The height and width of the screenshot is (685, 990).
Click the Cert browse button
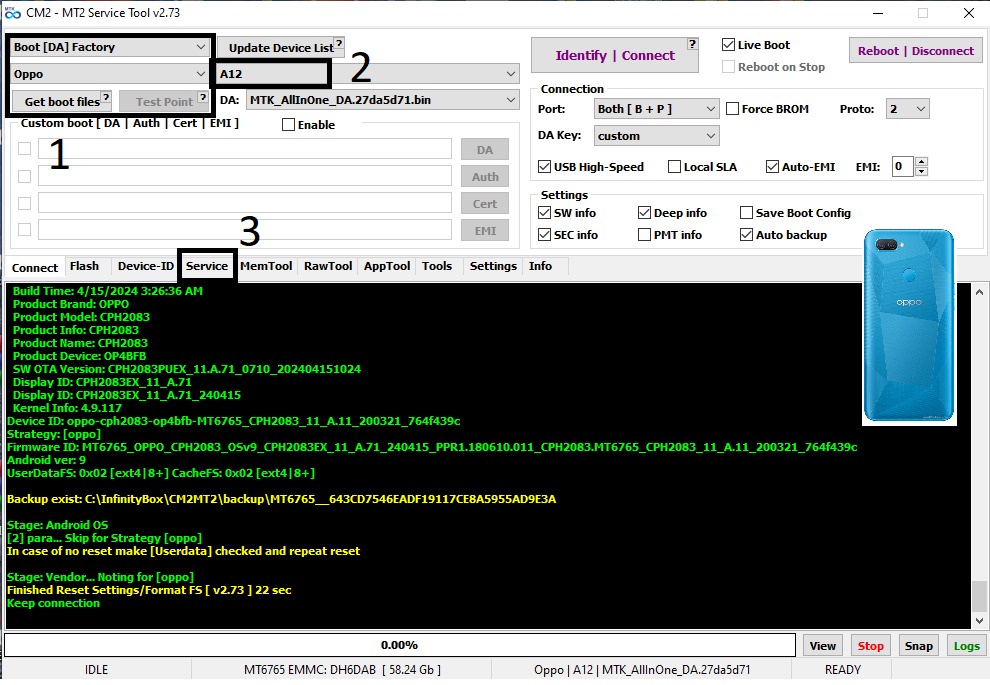(x=485, y=204)
